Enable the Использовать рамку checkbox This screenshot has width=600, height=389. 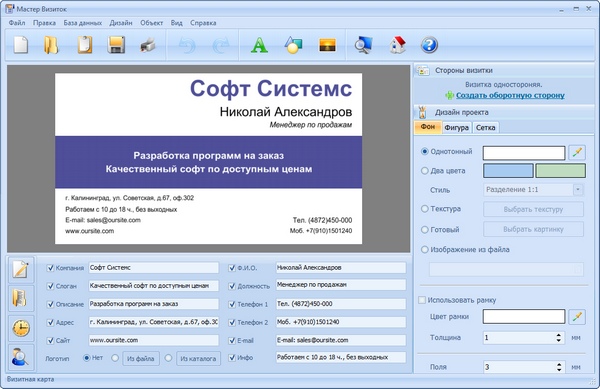(x=422, y=300)
